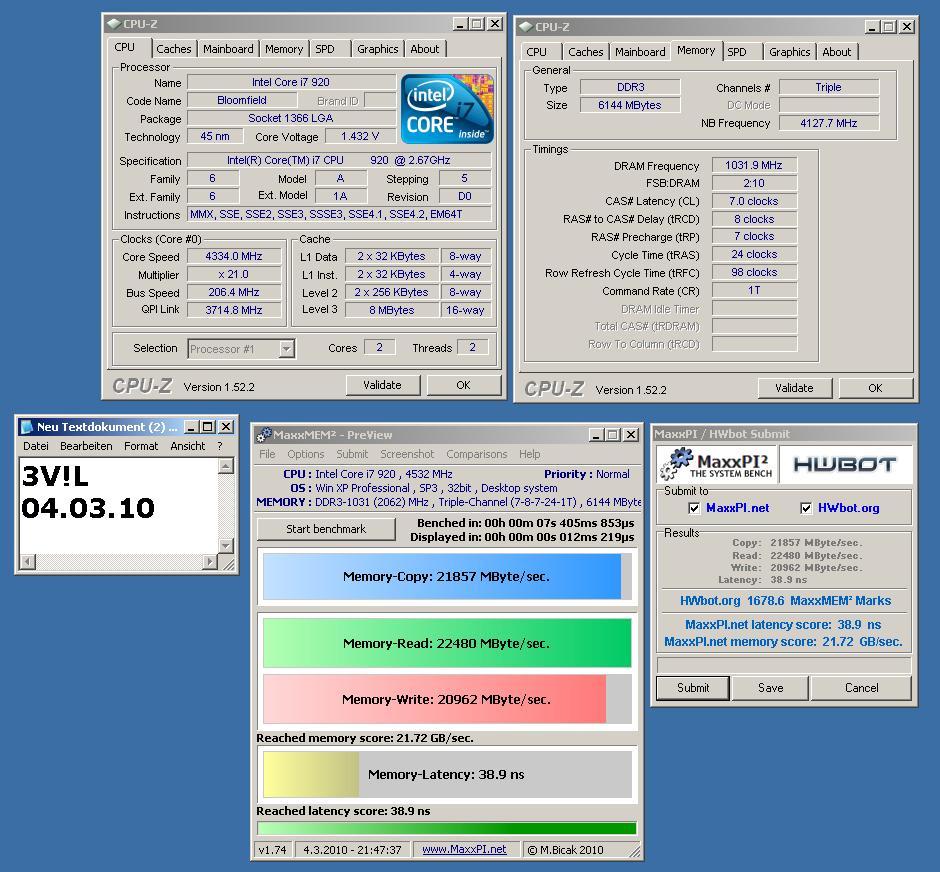Screen dimensions: 940x872
Task: Open the Submit menu in MaxxMEM²
Action: (352, 454)
